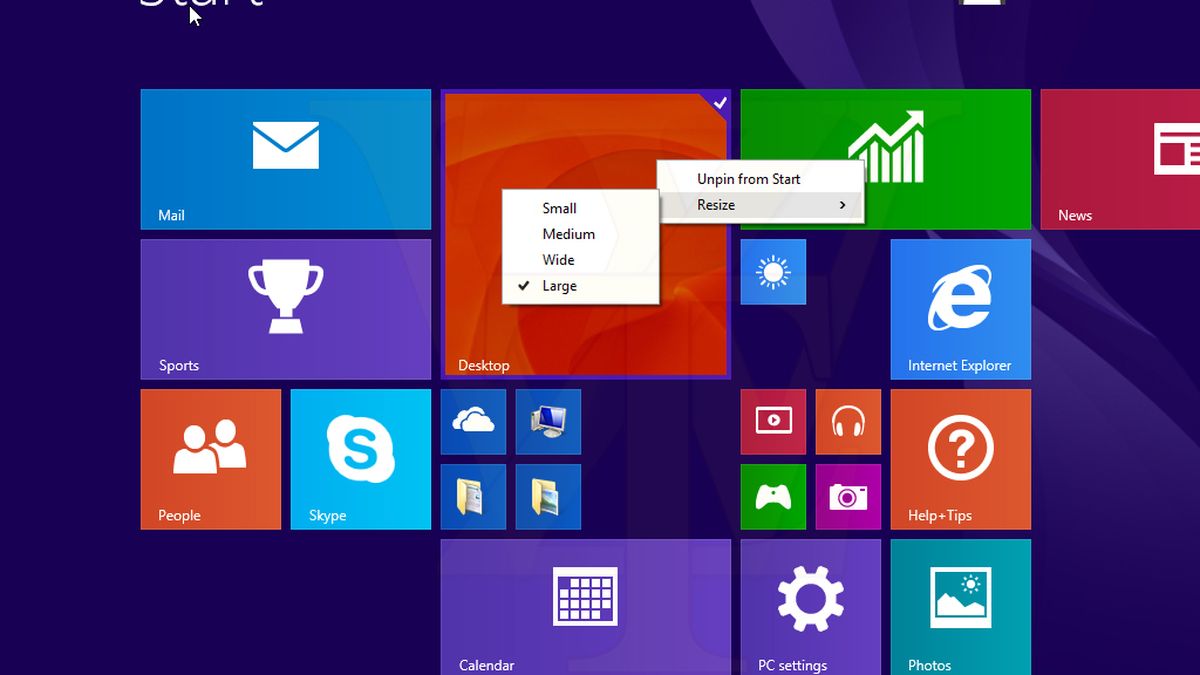Image resolution: width=1200 pixels, height=675 pixels.
Task: Open the Mail tile
Action: tap(285, 159)
